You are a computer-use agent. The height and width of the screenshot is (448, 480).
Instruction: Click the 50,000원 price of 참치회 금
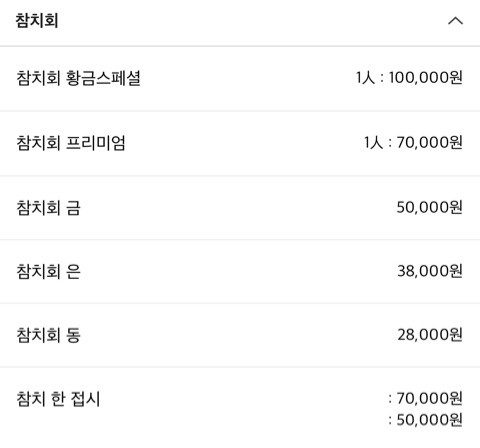(430, 207)
